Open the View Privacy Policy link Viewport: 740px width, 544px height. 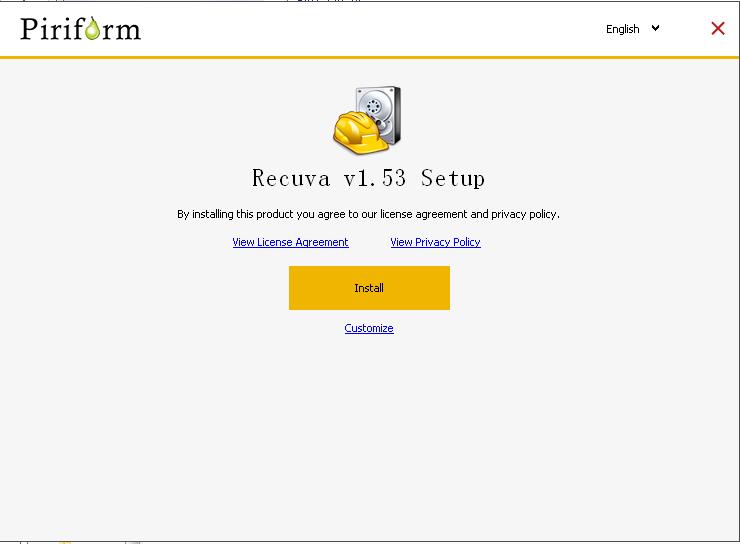point(435,242)
